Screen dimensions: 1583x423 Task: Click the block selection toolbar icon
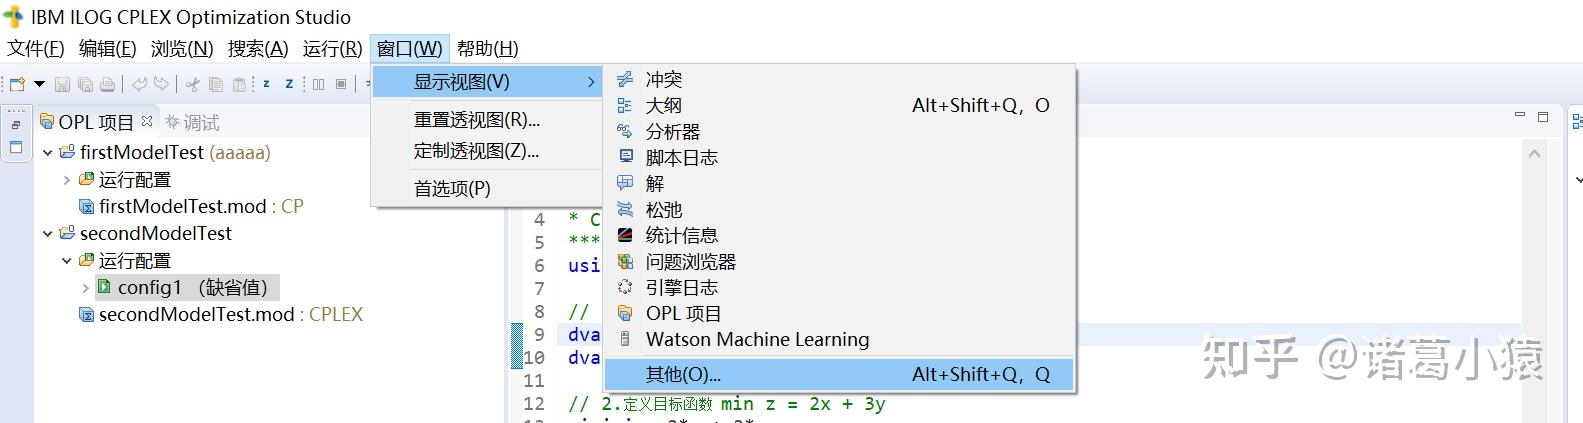click(x=341, y=85)
